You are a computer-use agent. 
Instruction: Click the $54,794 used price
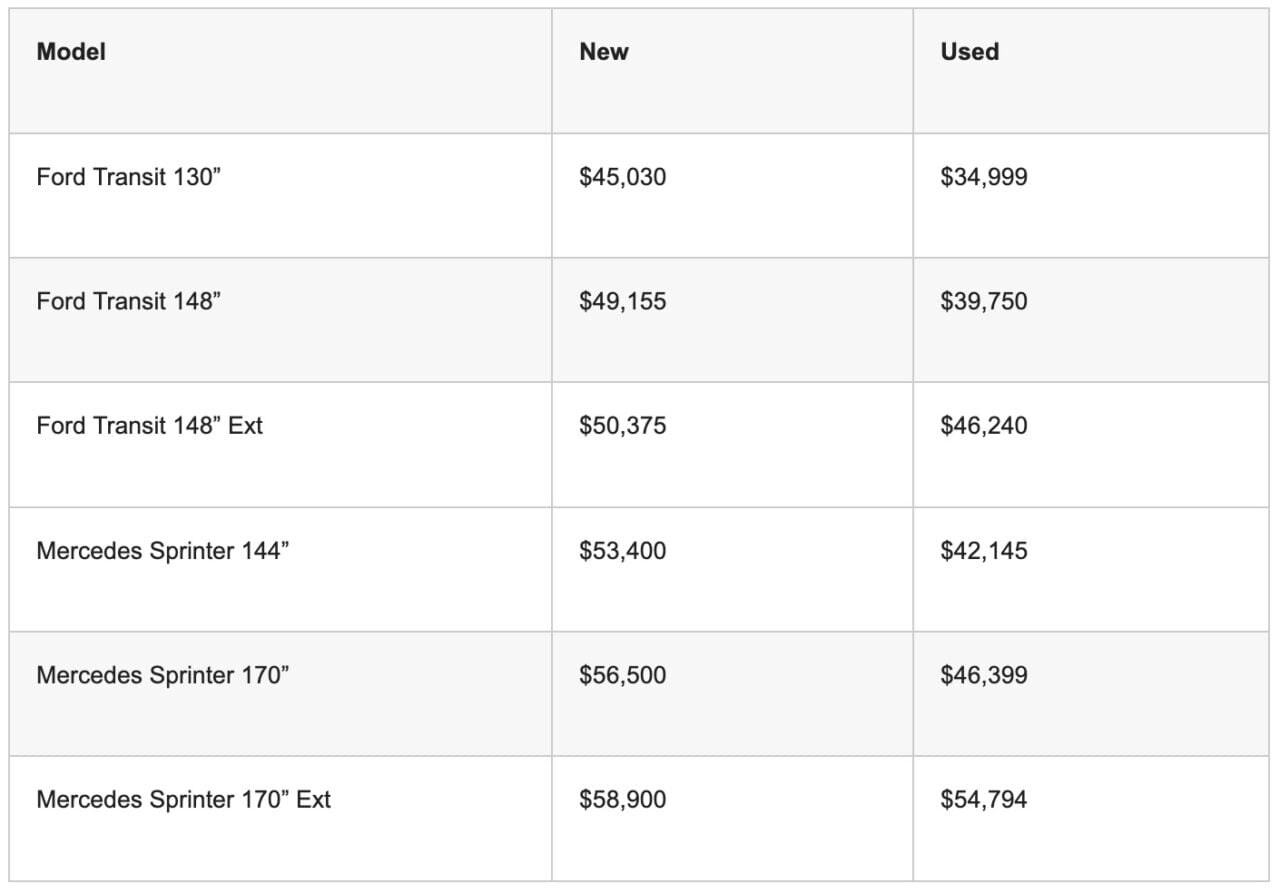(983, 800)
